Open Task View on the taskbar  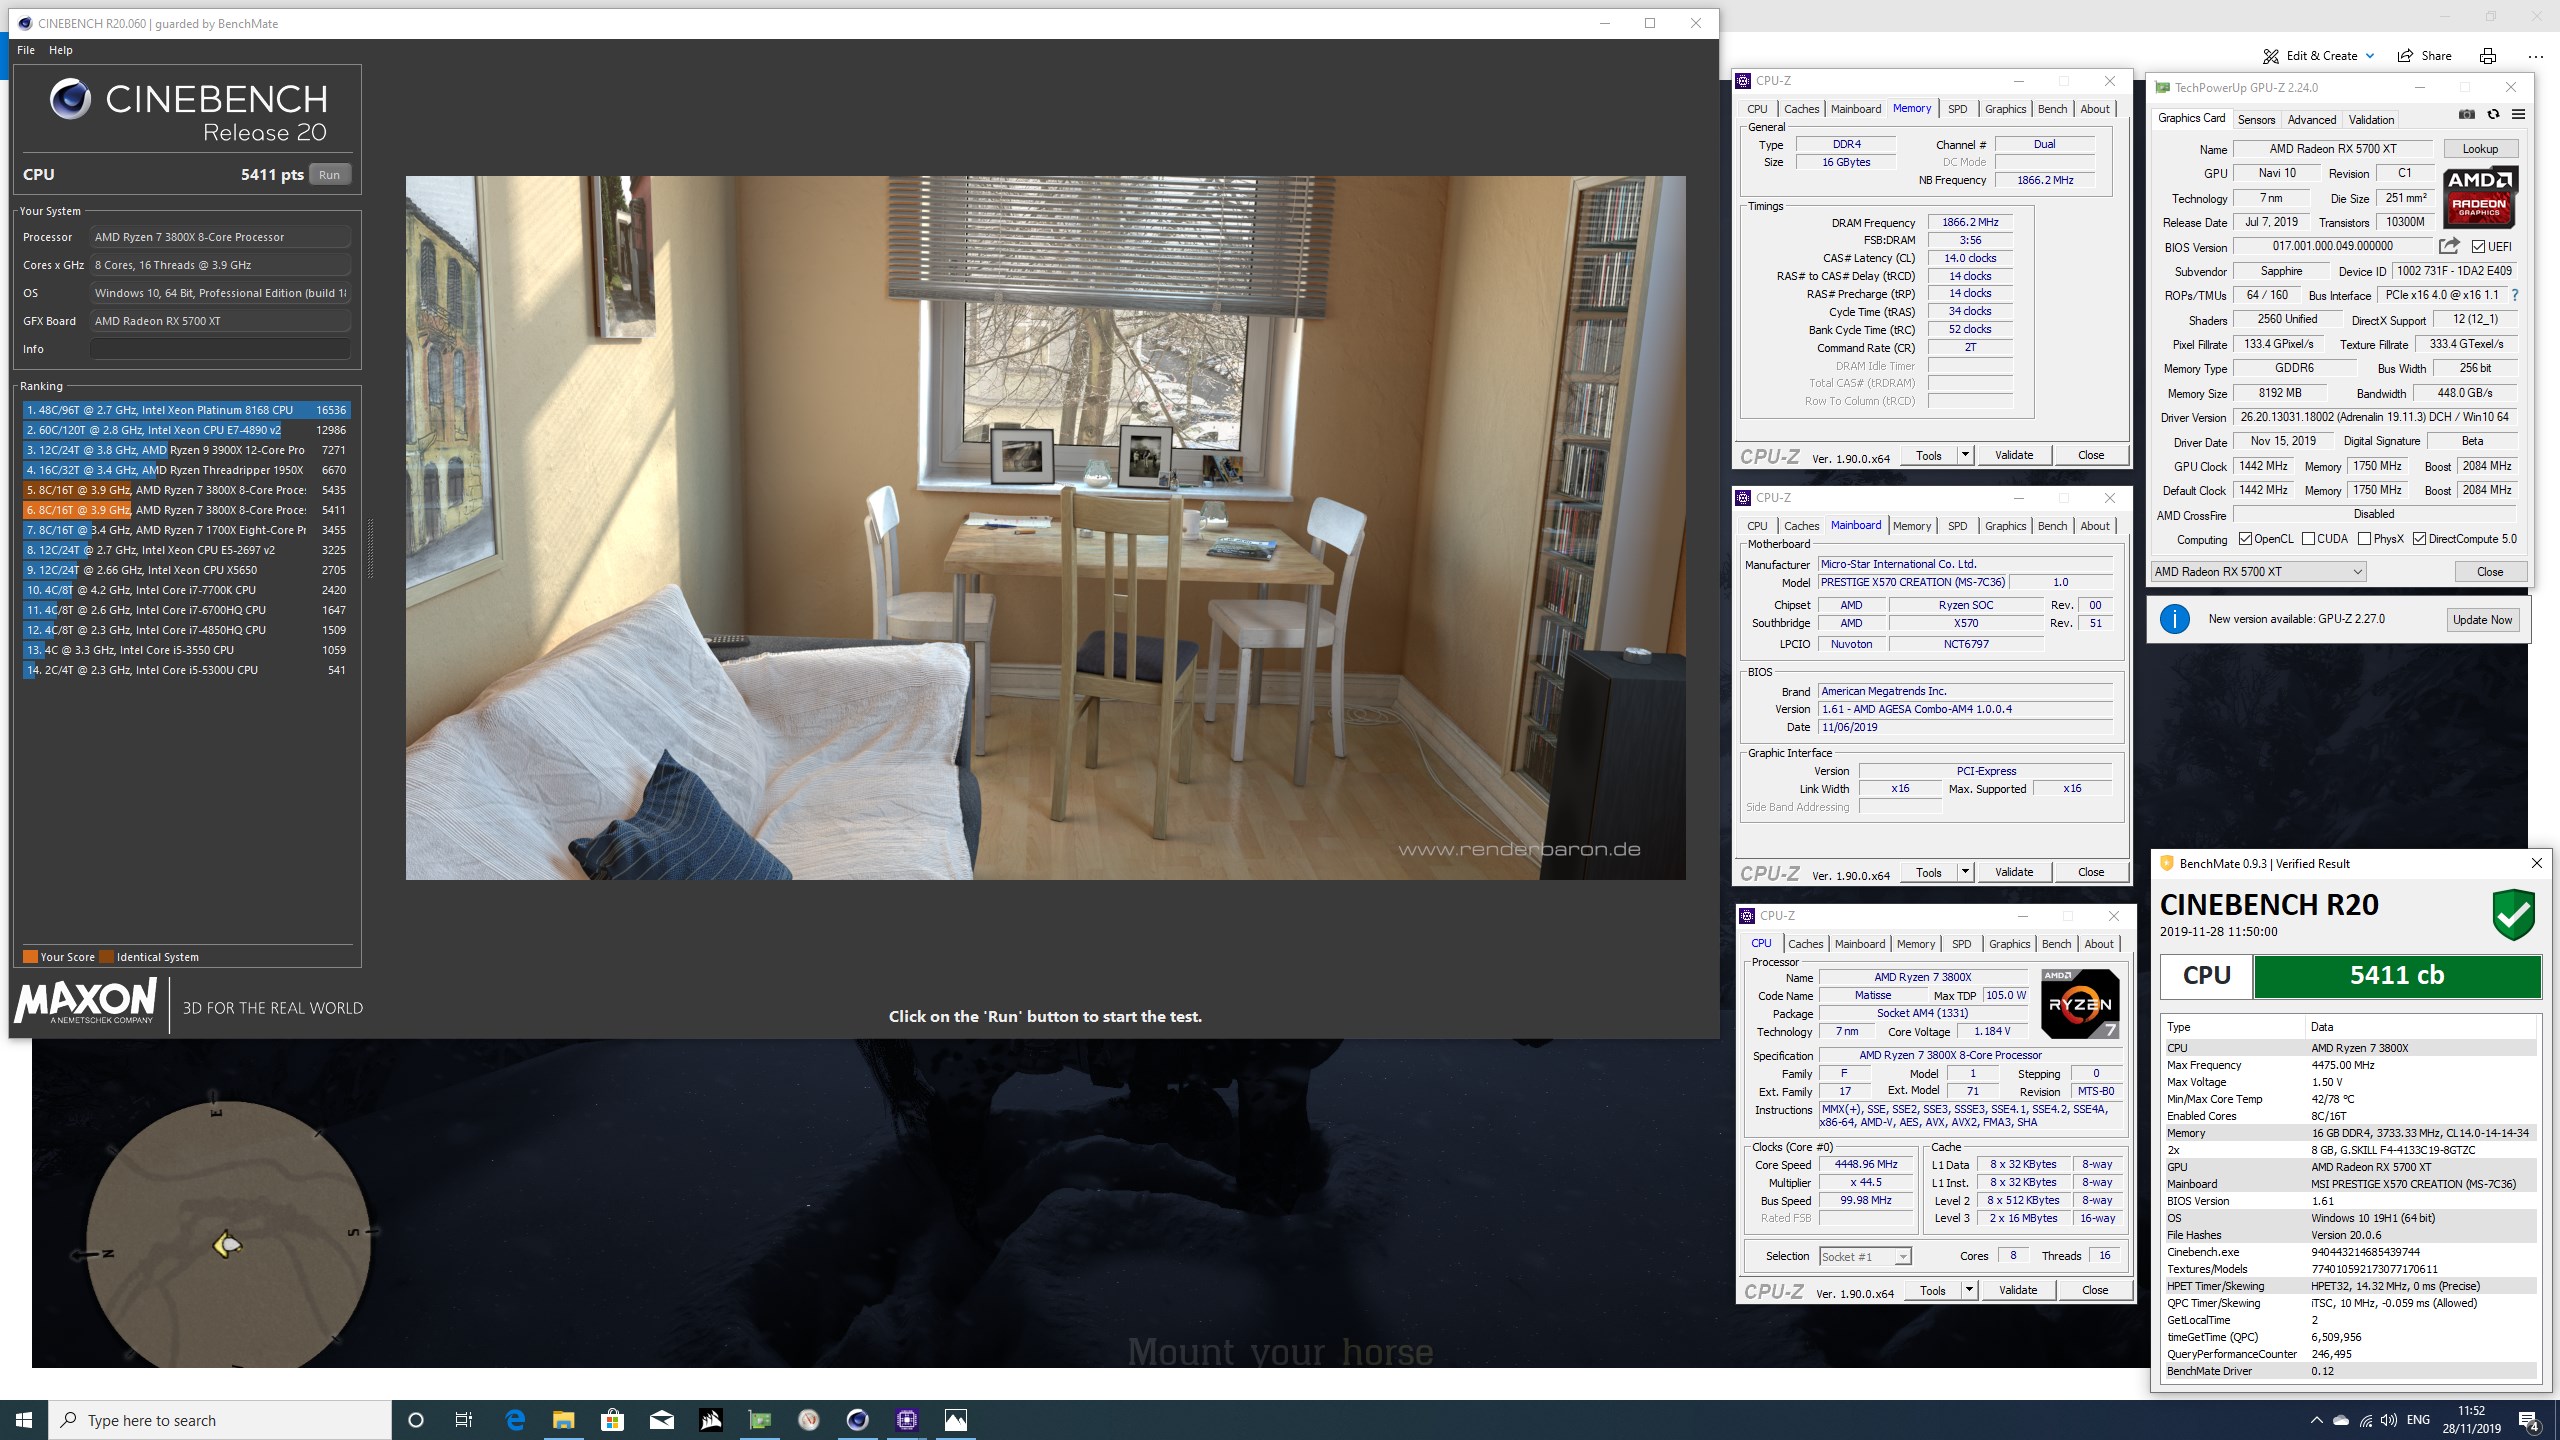point(464,1420)
